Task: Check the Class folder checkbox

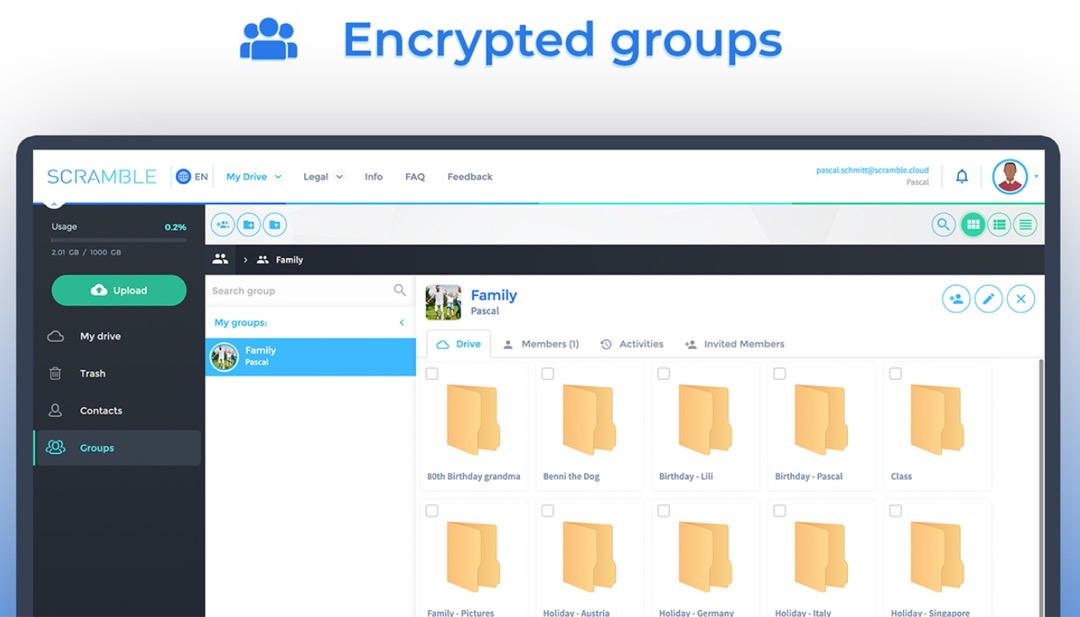Action: (895, 374)
